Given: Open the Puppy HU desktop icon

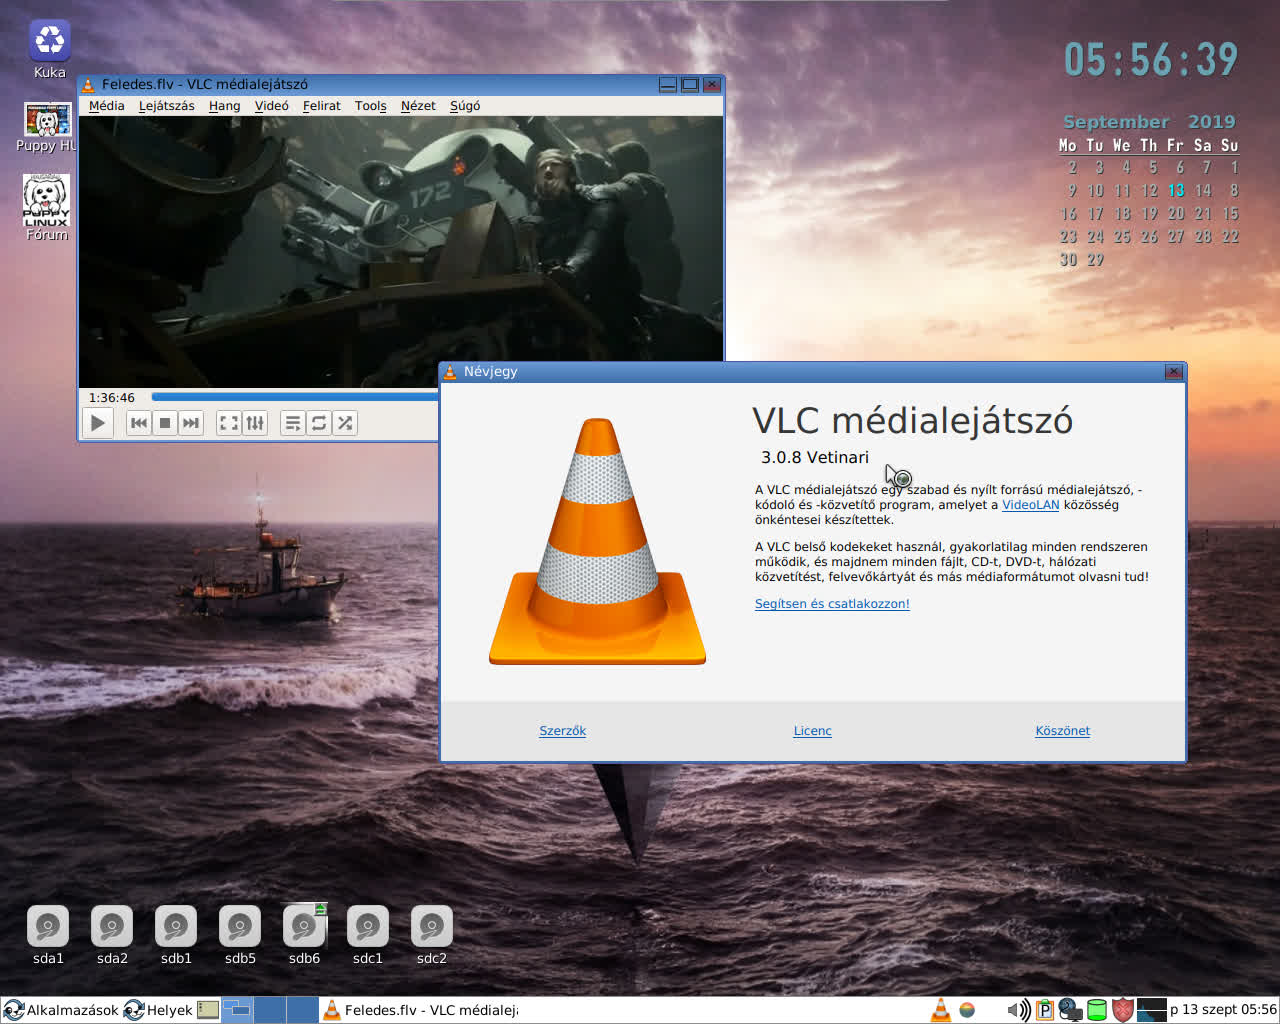Looking at the screenshot, I should [x=47, y=127].
